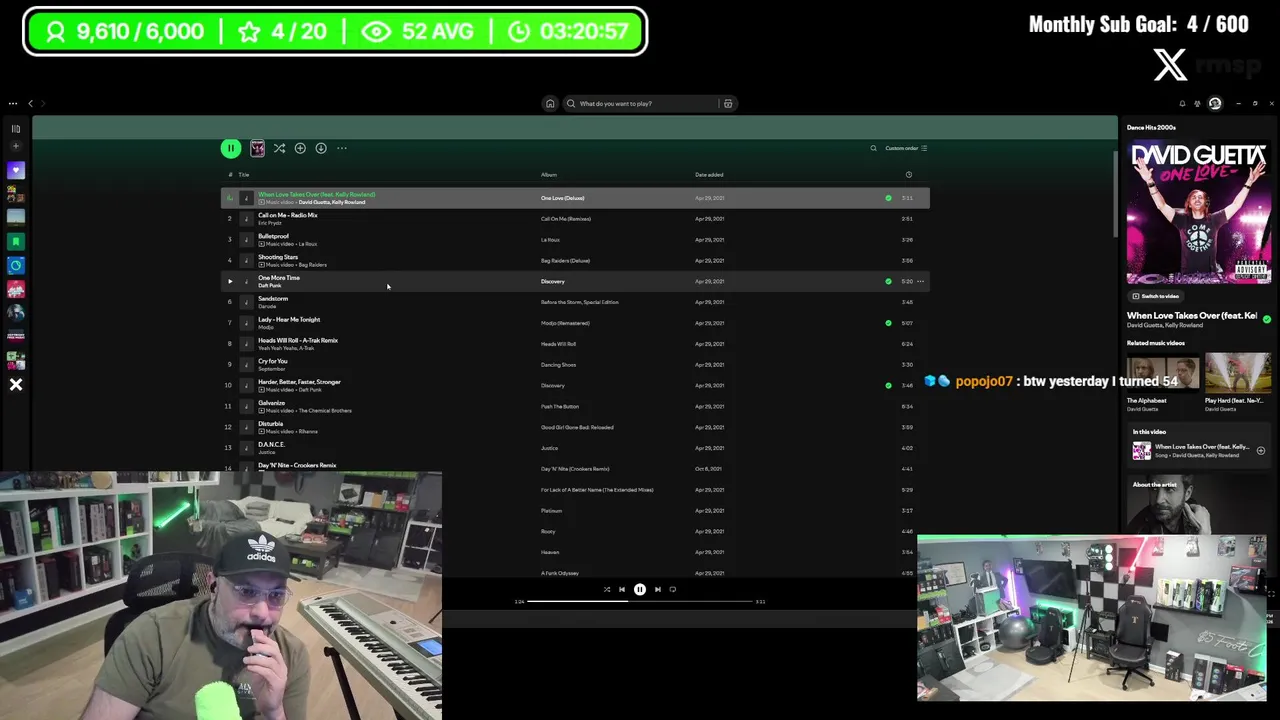The width and height of the screenshot is (1280, 720).
Task: Click the download playlist arrow icon
Action: (321, 148)
